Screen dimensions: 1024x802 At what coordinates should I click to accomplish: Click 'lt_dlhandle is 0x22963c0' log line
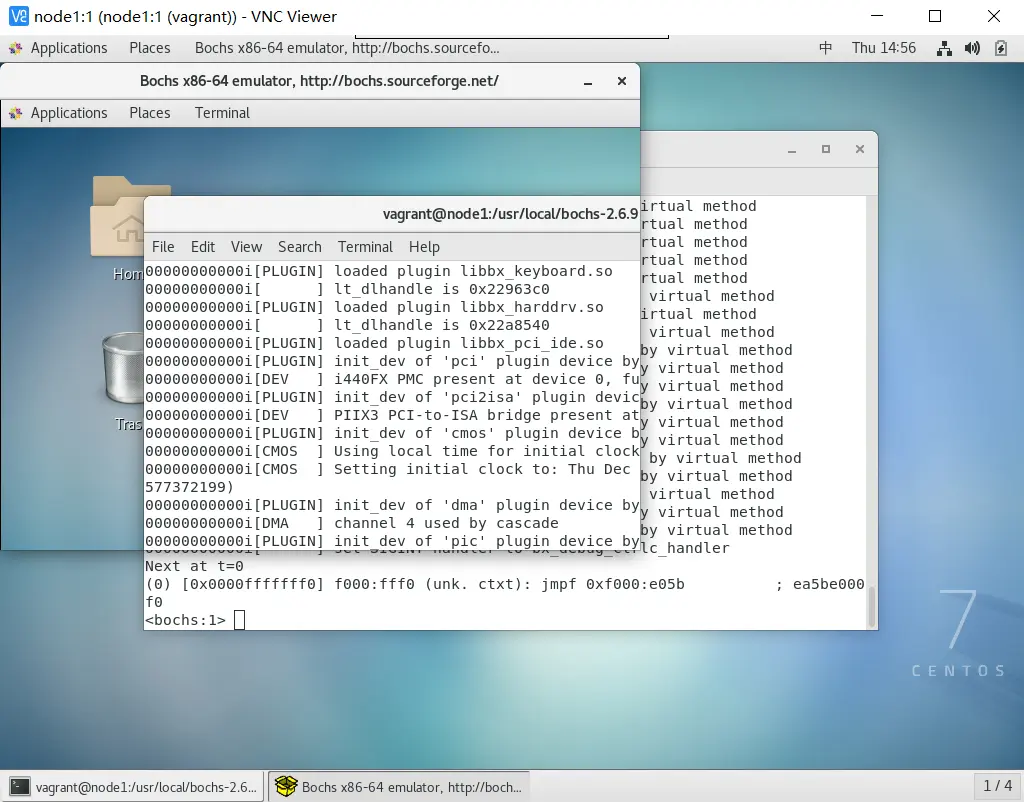(441, 289)
